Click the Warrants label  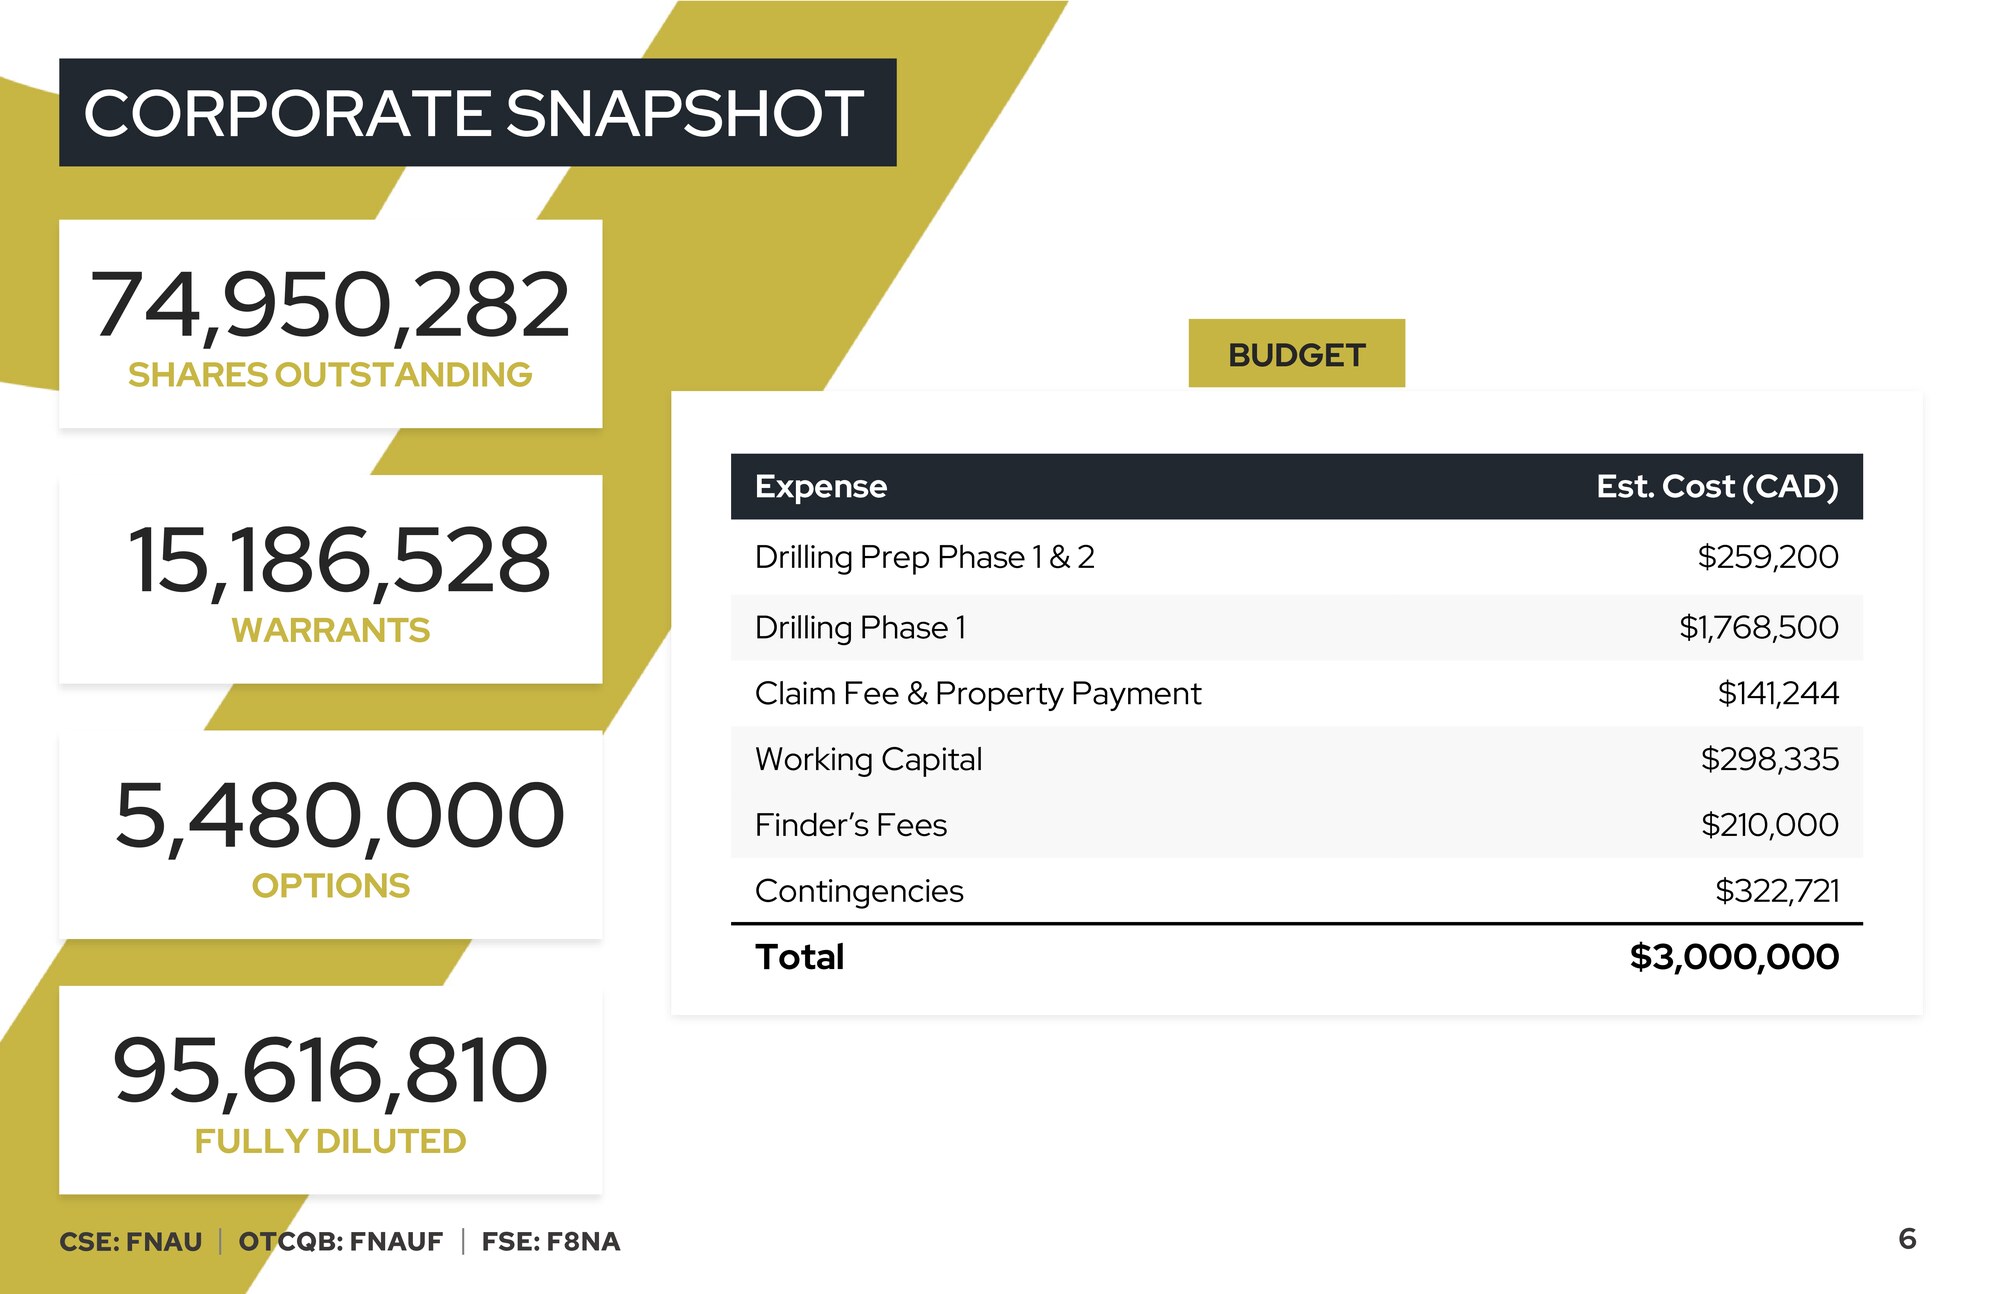point(330,630)
